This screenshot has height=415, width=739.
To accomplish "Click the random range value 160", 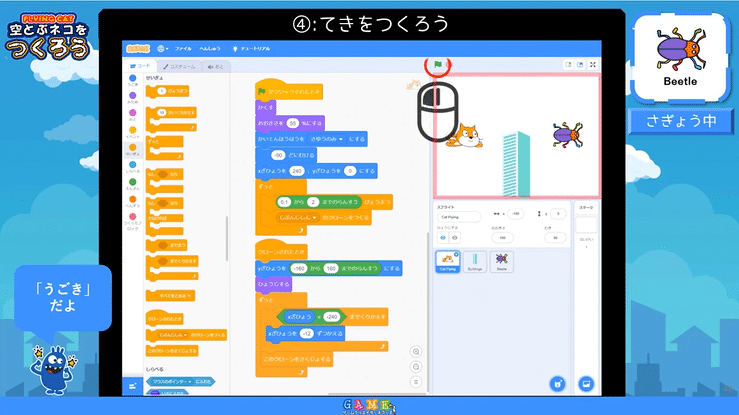I will (x=331, y=269).
